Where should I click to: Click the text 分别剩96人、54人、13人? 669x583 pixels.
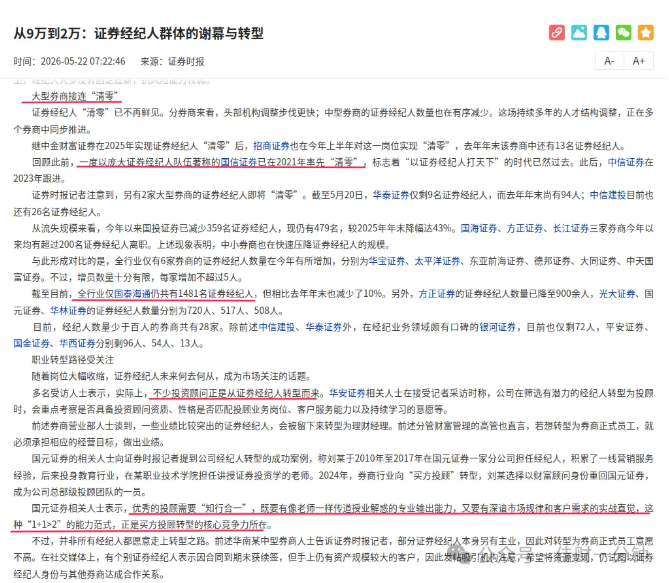(x=149, y=343)
